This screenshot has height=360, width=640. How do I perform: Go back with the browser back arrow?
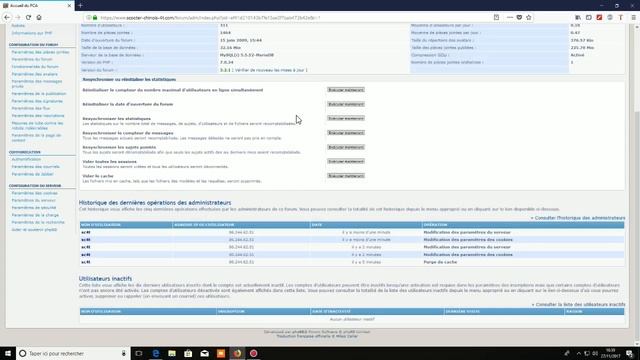tap(7, 18)
